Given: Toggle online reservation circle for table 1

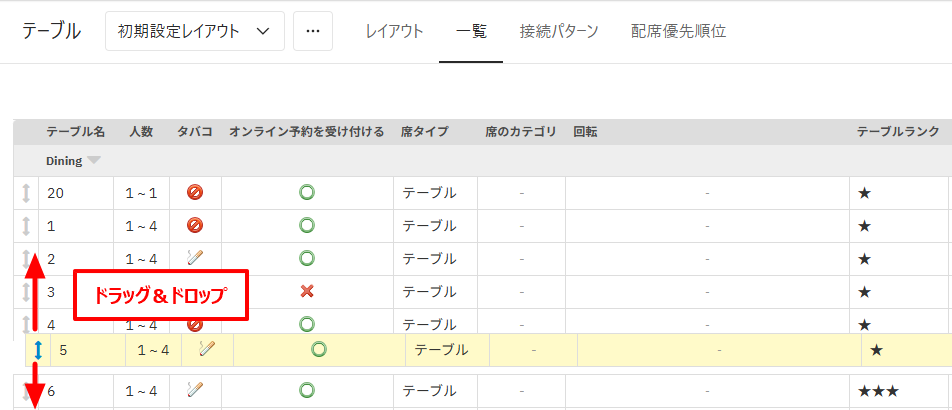Looking at the screenshot, I should pyautogui.click(x=307, y=226).
